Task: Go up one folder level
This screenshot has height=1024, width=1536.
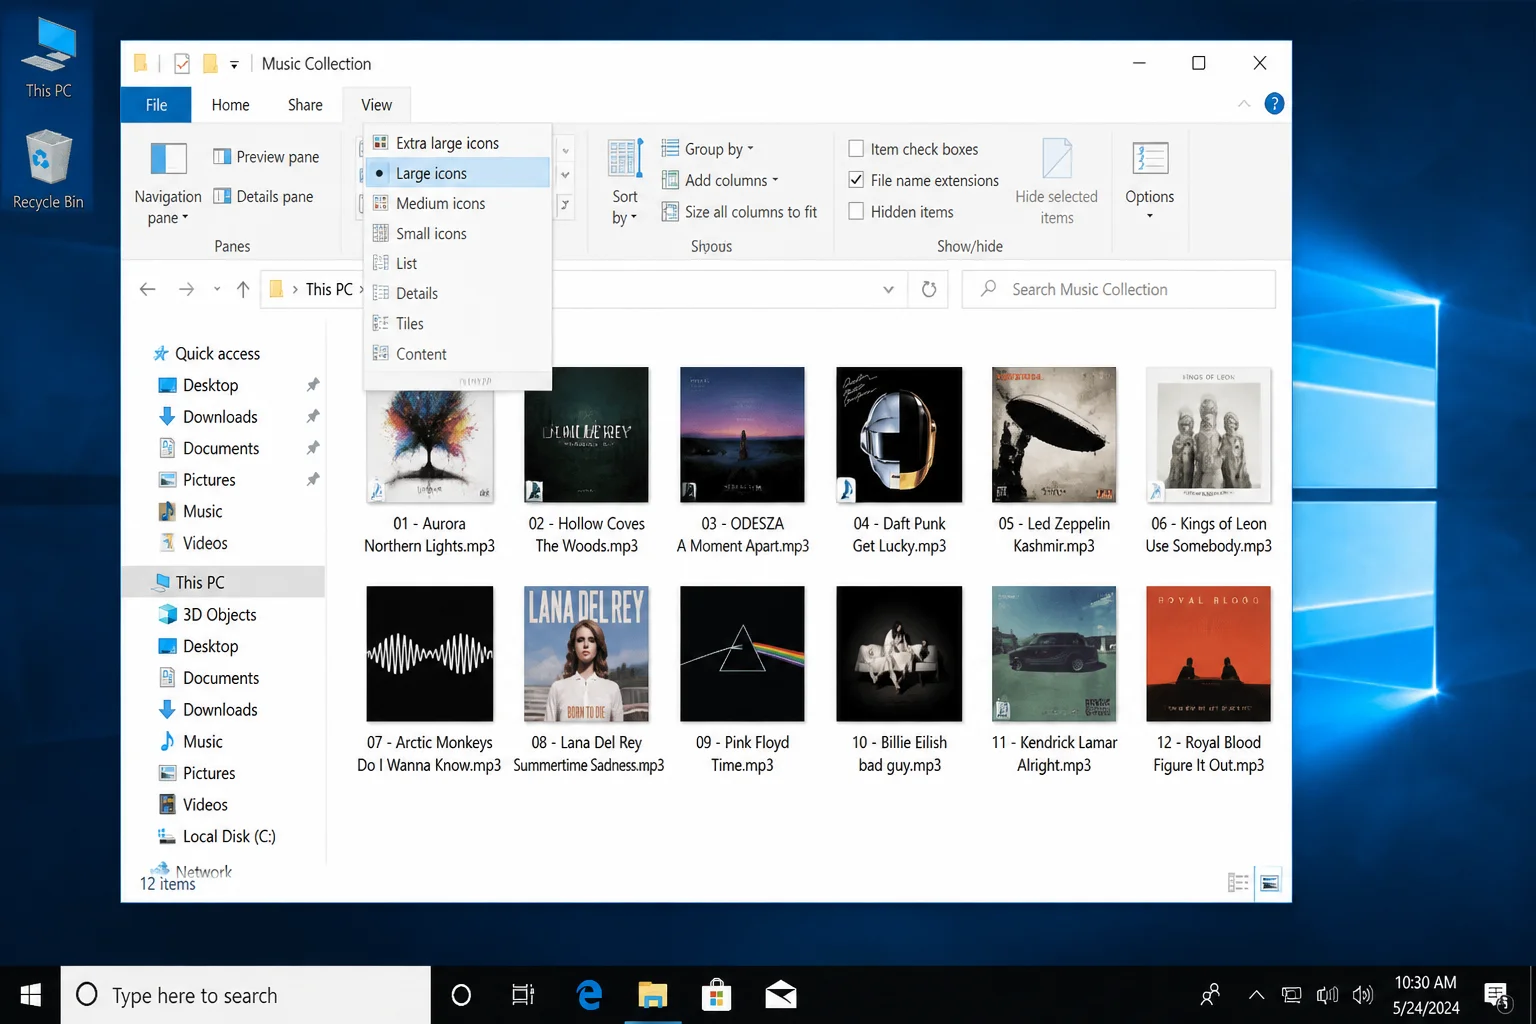Action: (243, 289)
